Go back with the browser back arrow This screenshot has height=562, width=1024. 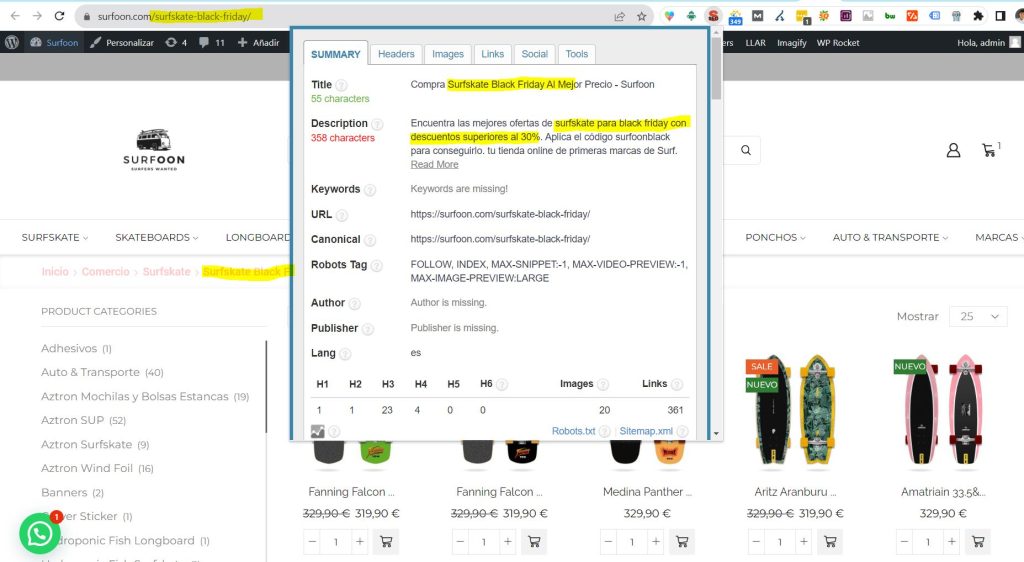(15, 16)
